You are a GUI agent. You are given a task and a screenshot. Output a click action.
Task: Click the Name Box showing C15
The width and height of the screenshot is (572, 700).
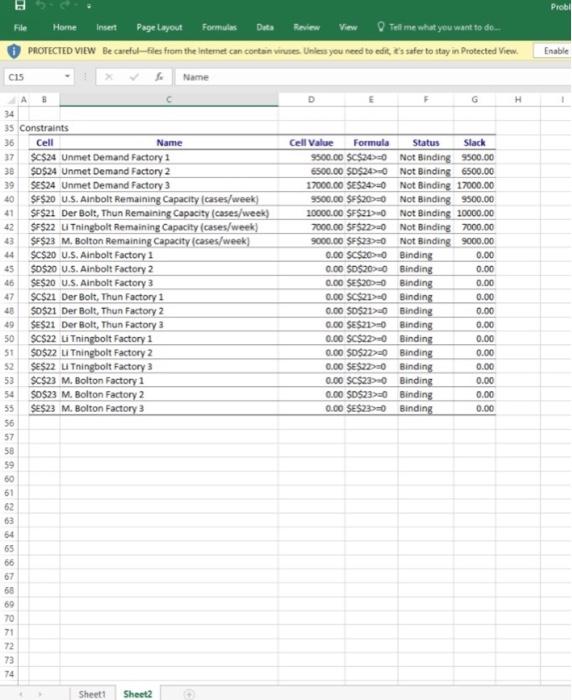tap(33, 77)
